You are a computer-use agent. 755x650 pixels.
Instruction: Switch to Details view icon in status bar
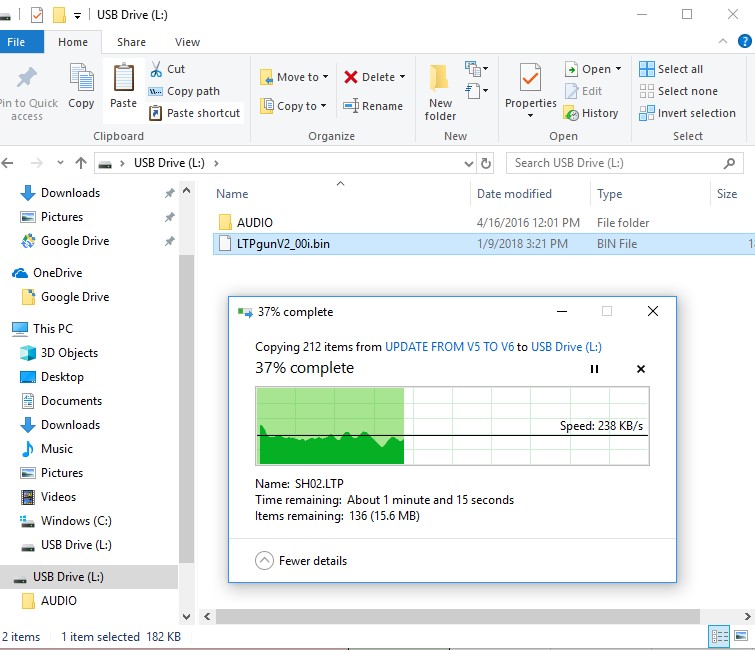[719, 637]
